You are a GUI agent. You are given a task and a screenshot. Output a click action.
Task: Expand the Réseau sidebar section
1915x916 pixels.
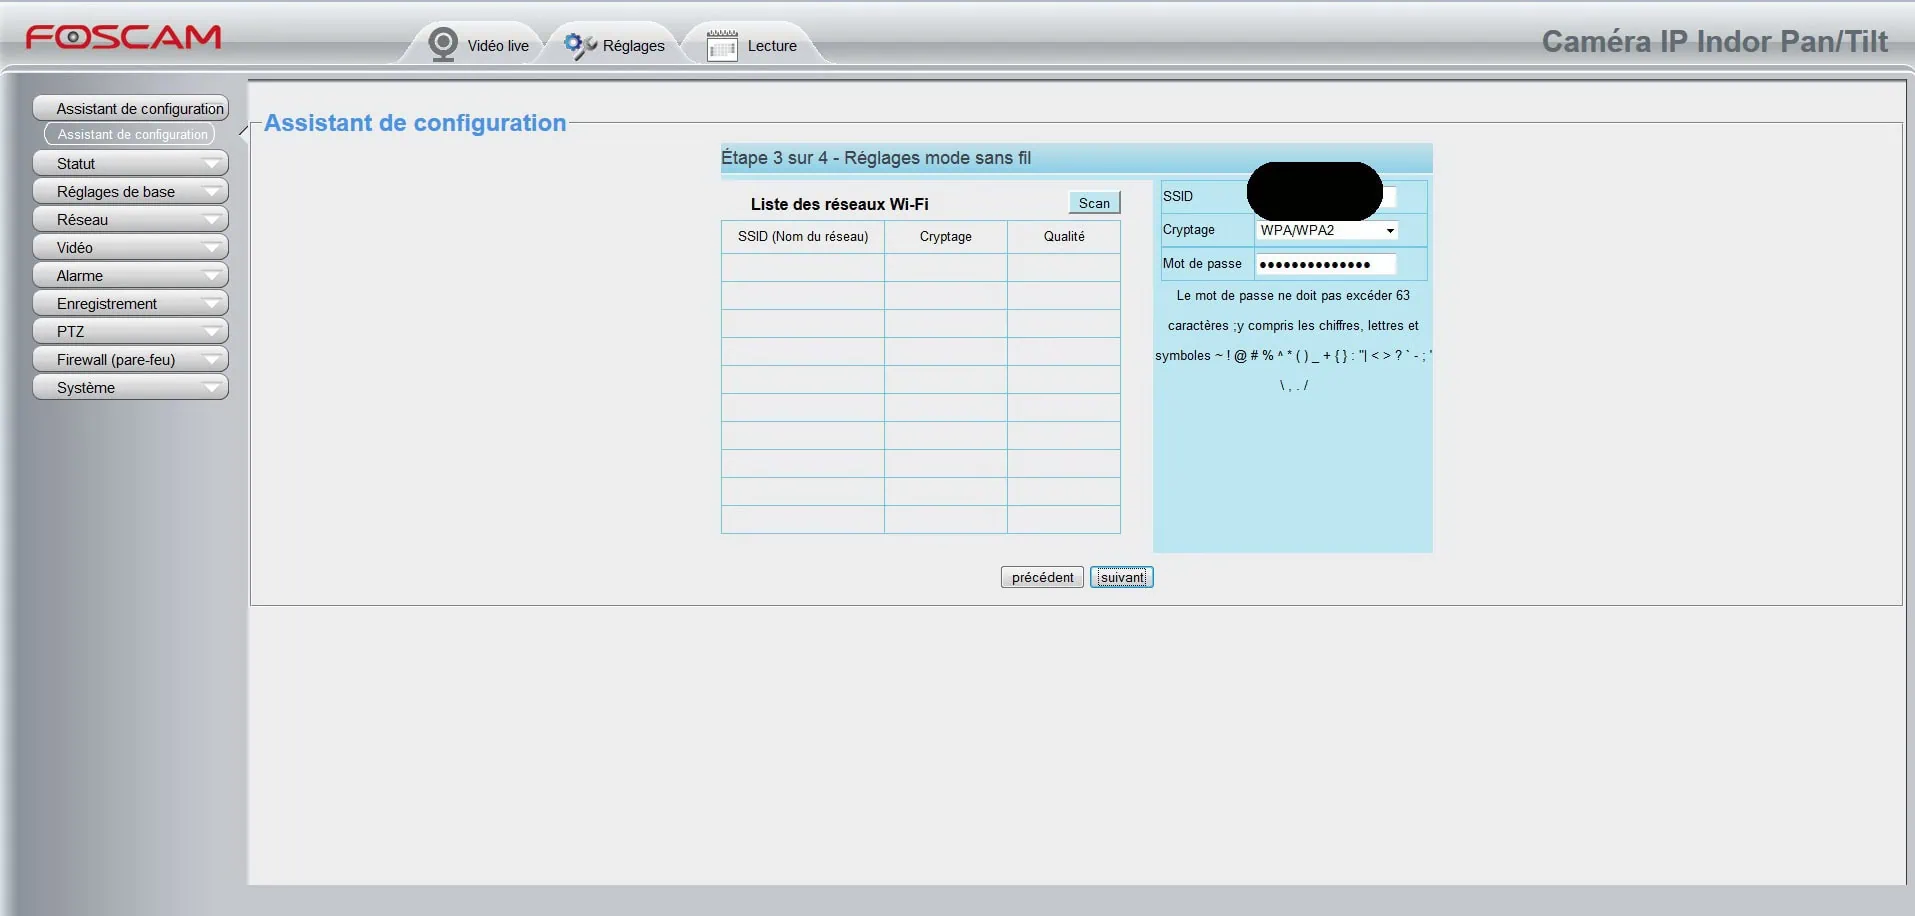[x=130, y=219]
